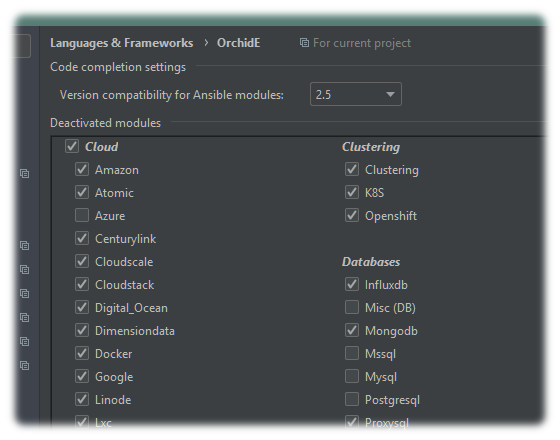This screenshot has width=560, height=440.
Task: Toggle the Google checkbox
Action: tap(82, 376)
